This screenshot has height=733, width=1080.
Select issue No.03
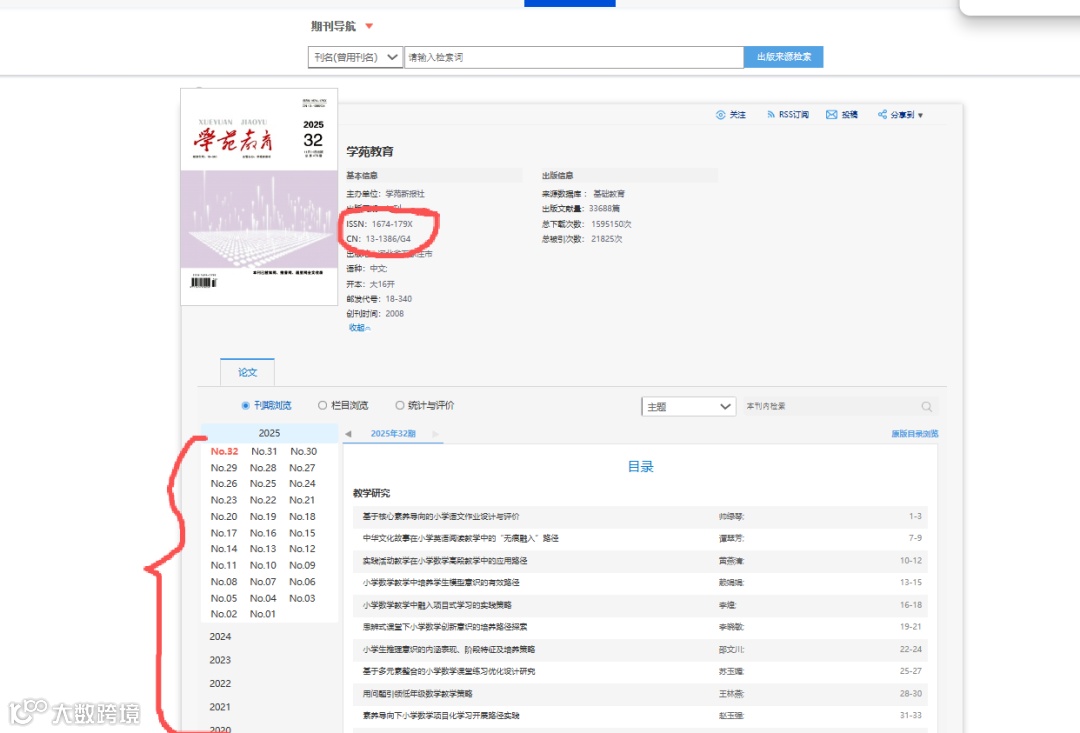point(302,599)
